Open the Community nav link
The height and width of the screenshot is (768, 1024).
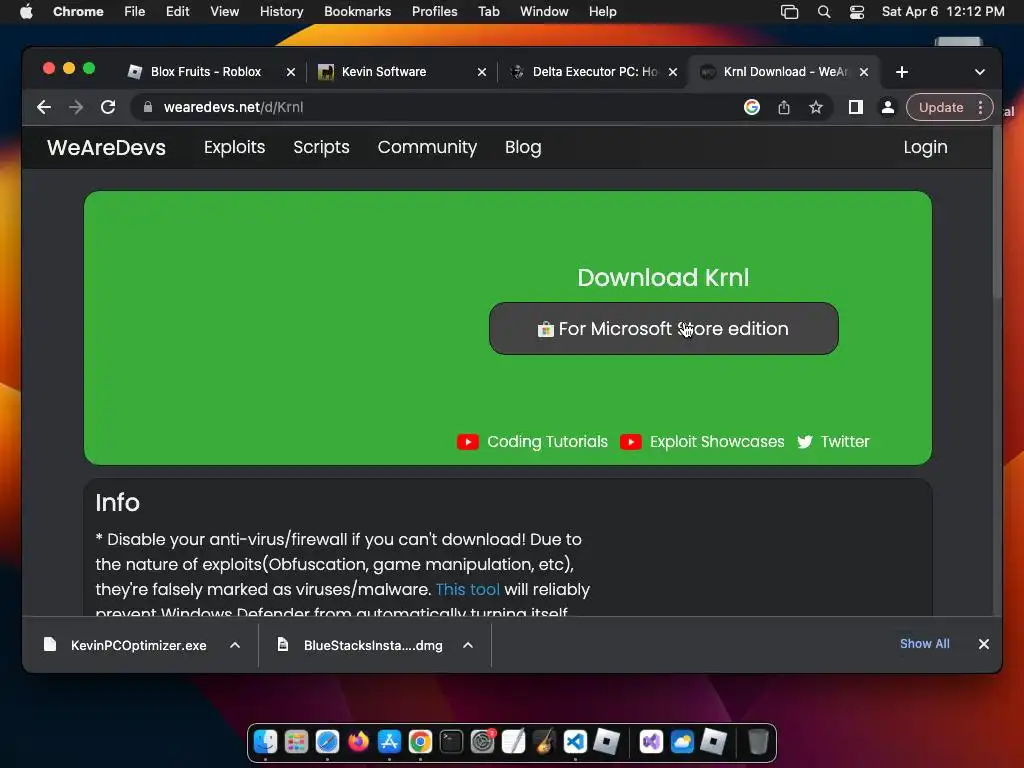click(x=427, y=148)
